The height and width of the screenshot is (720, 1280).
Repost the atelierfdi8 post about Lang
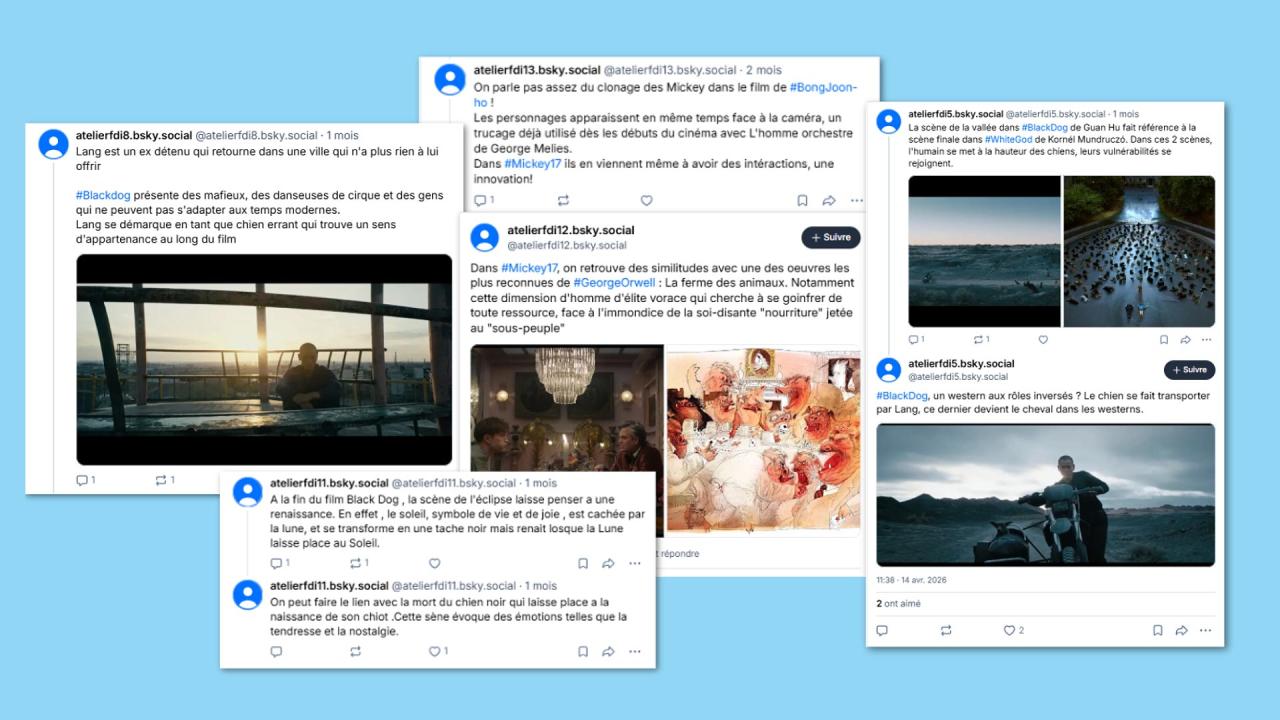(x=162, y=480)
